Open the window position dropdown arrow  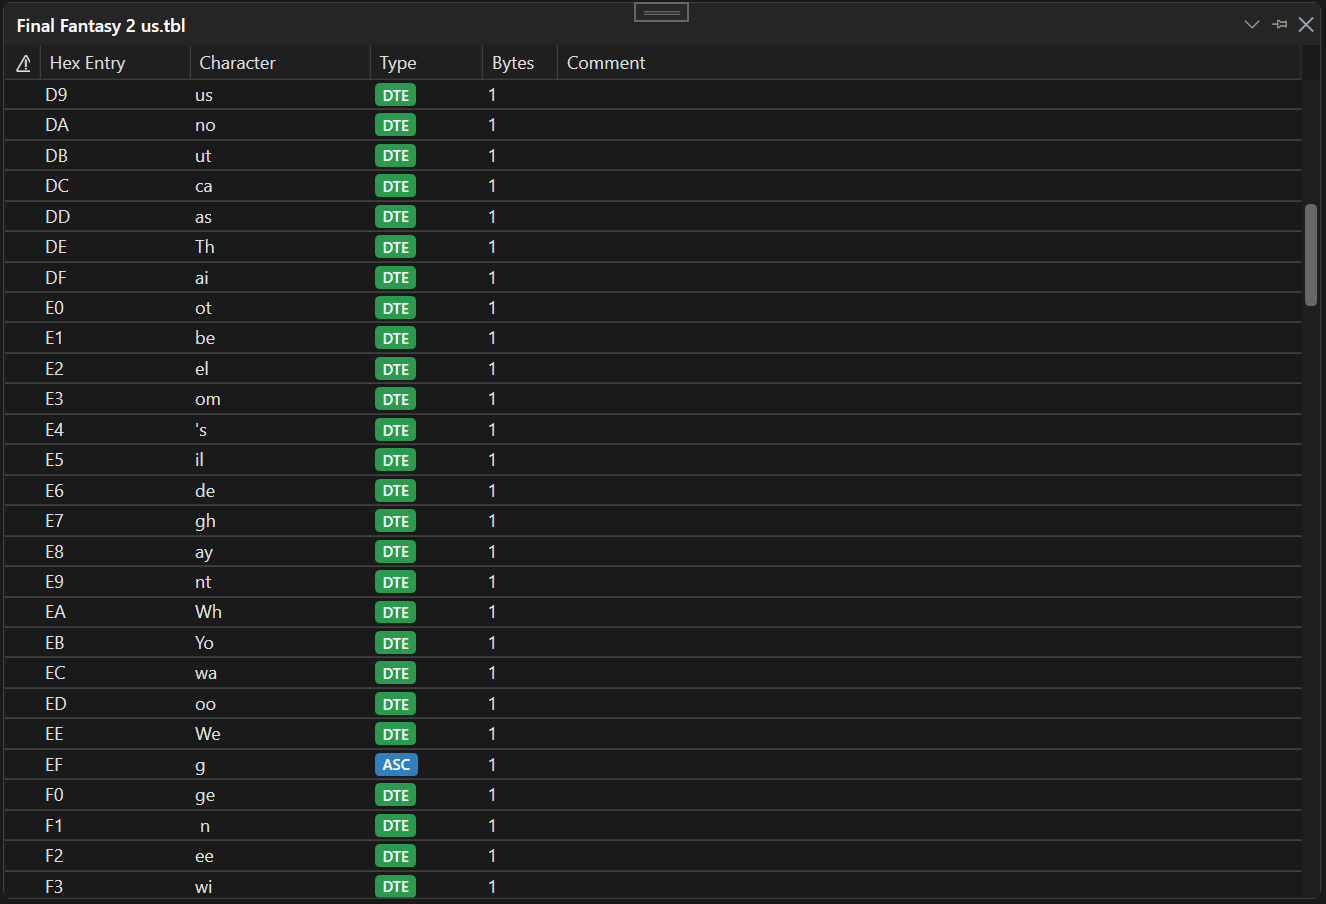point(1251,24)
